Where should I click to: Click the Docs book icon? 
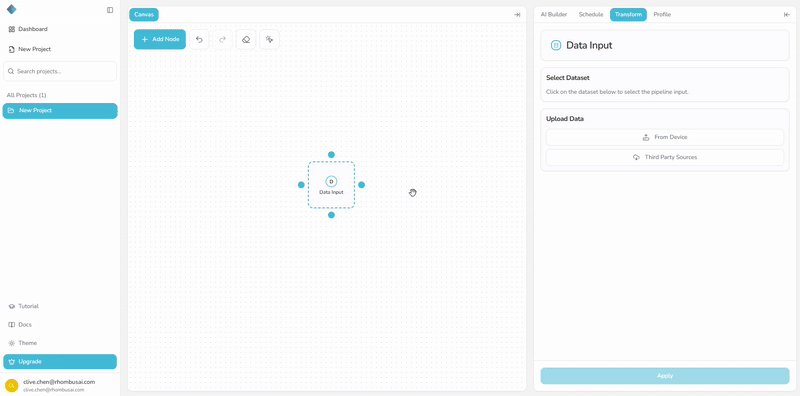12,325
